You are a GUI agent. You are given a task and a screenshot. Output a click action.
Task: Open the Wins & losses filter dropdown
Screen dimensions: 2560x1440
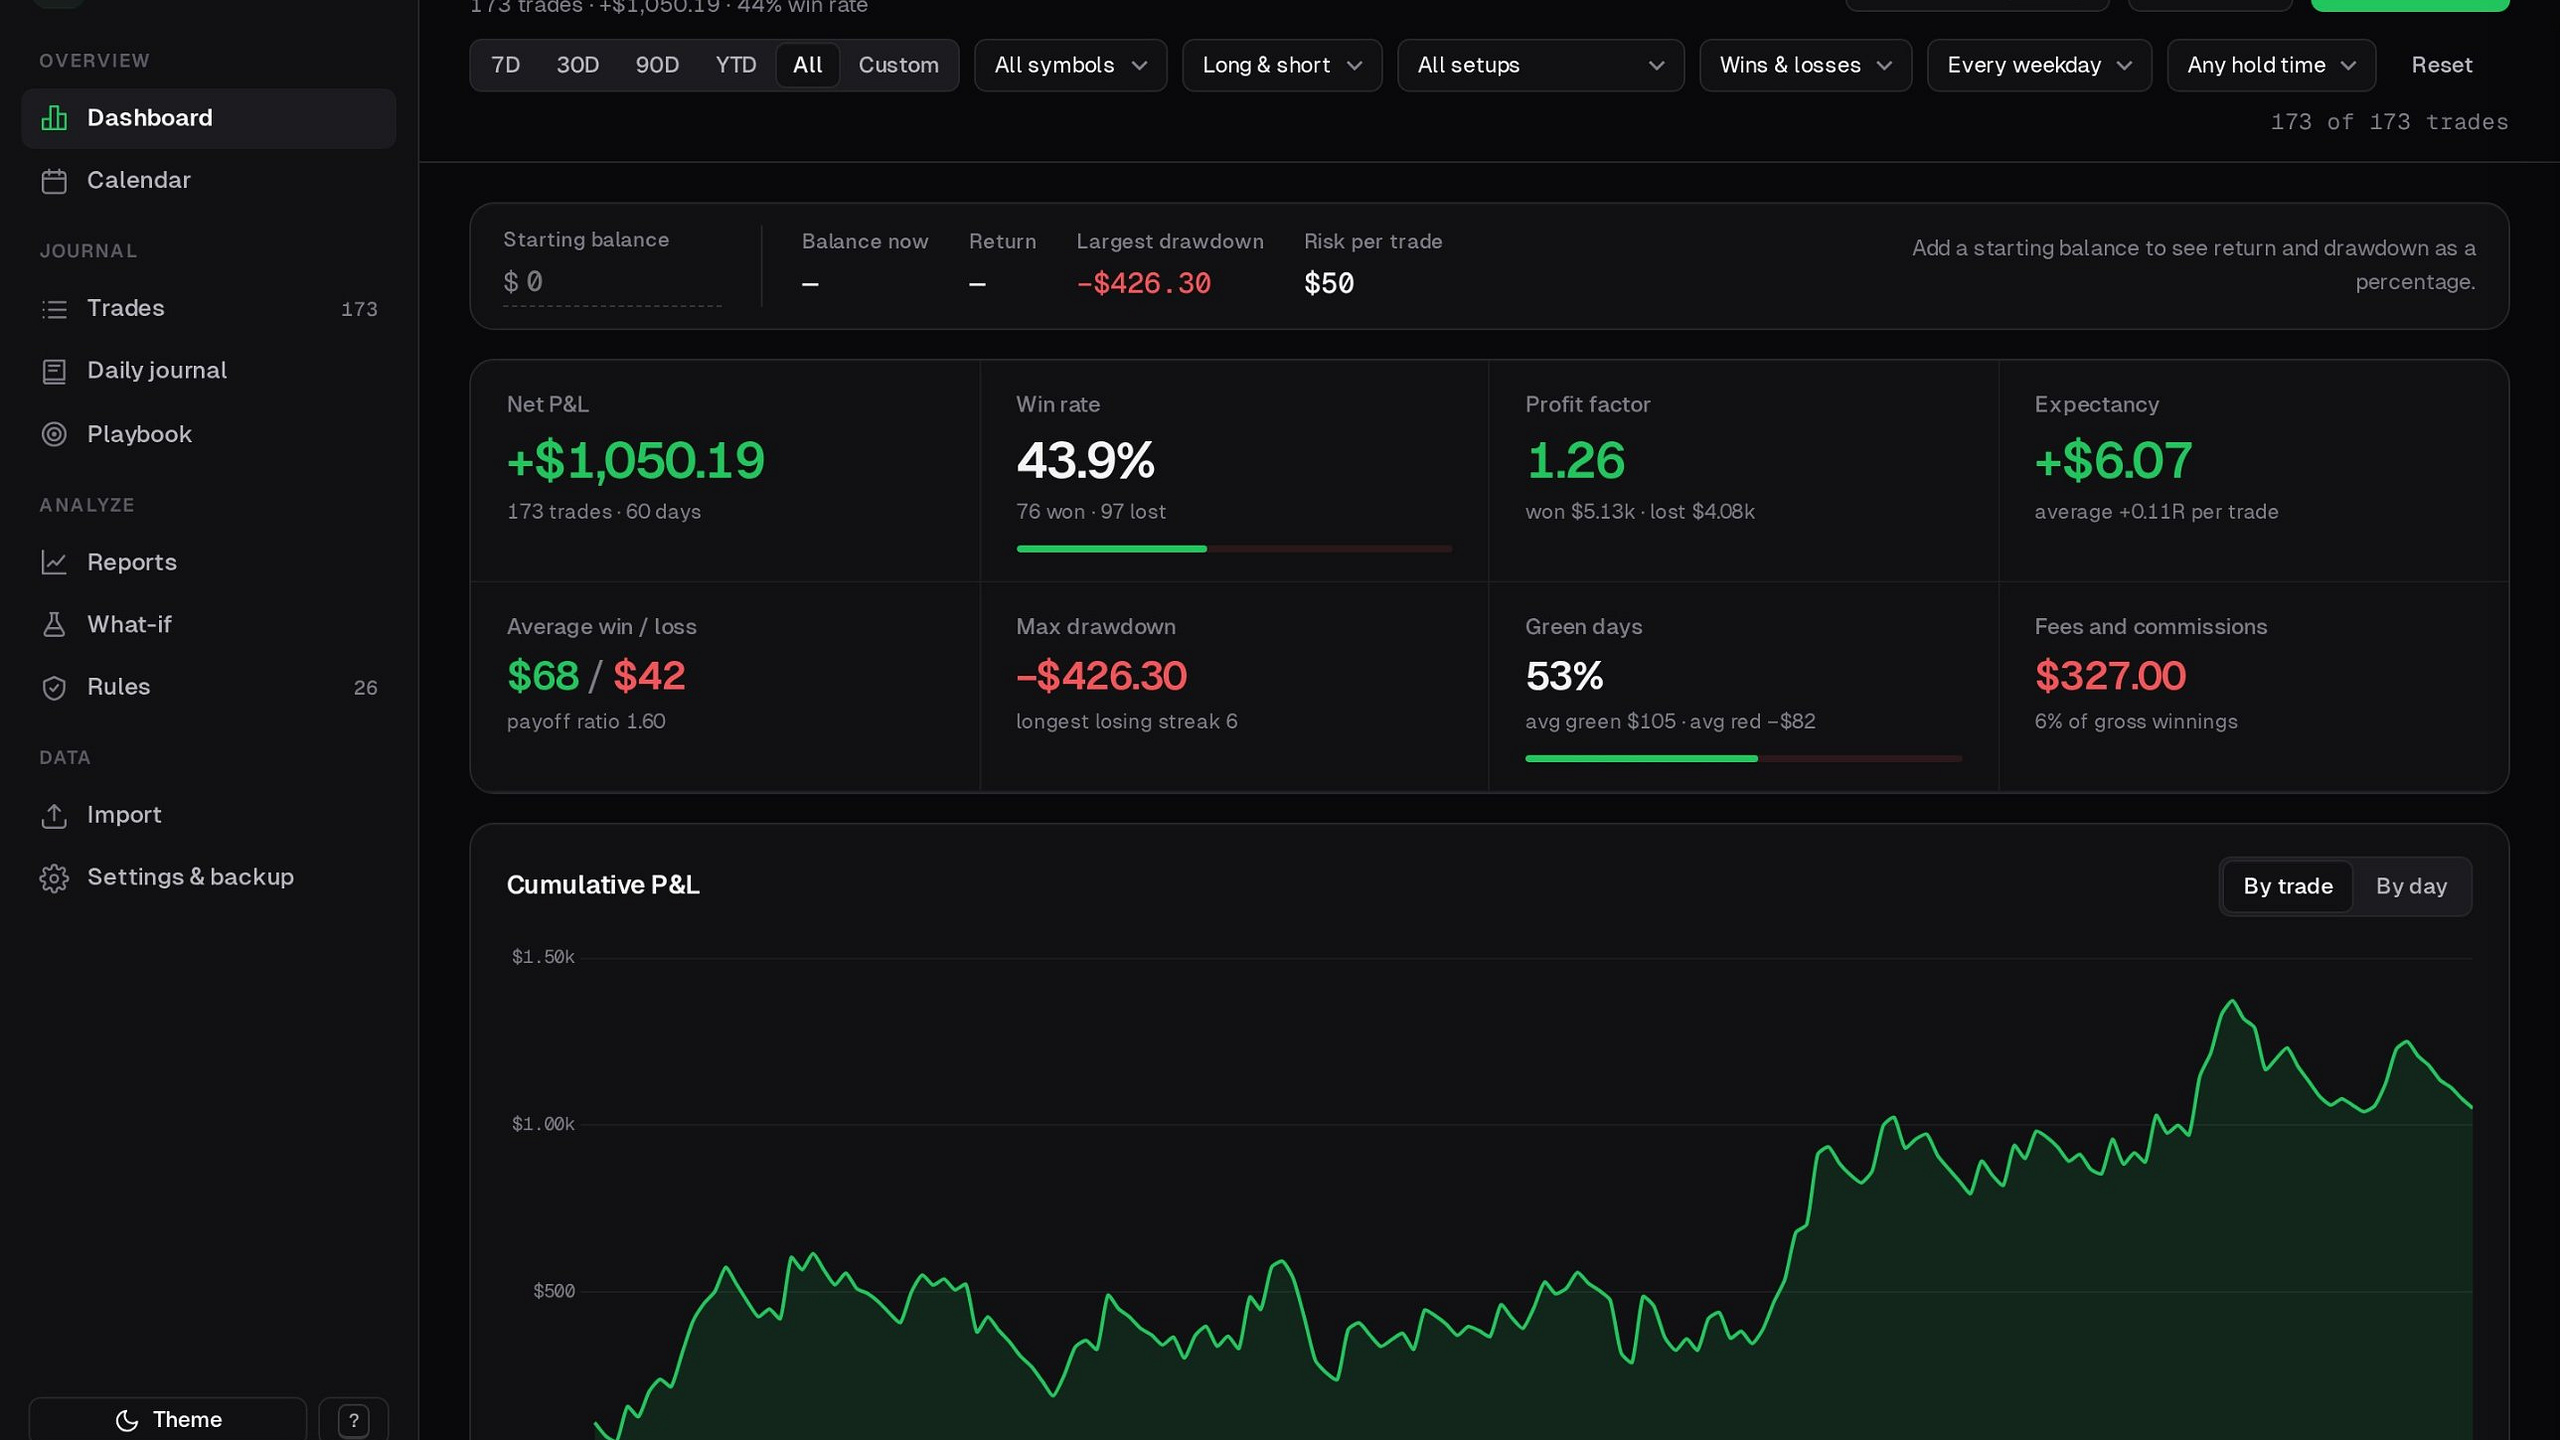[x=1805, y=65]
